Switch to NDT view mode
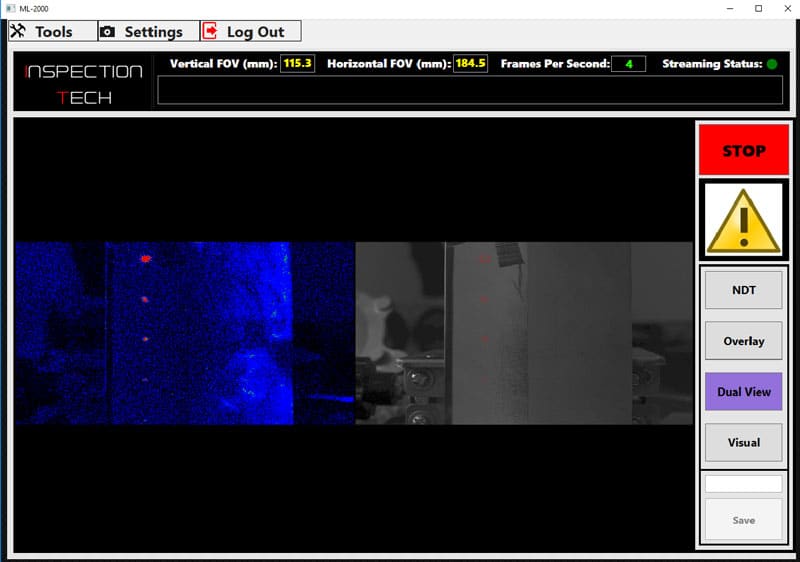The image size is (800, 562). coord(743,290)
